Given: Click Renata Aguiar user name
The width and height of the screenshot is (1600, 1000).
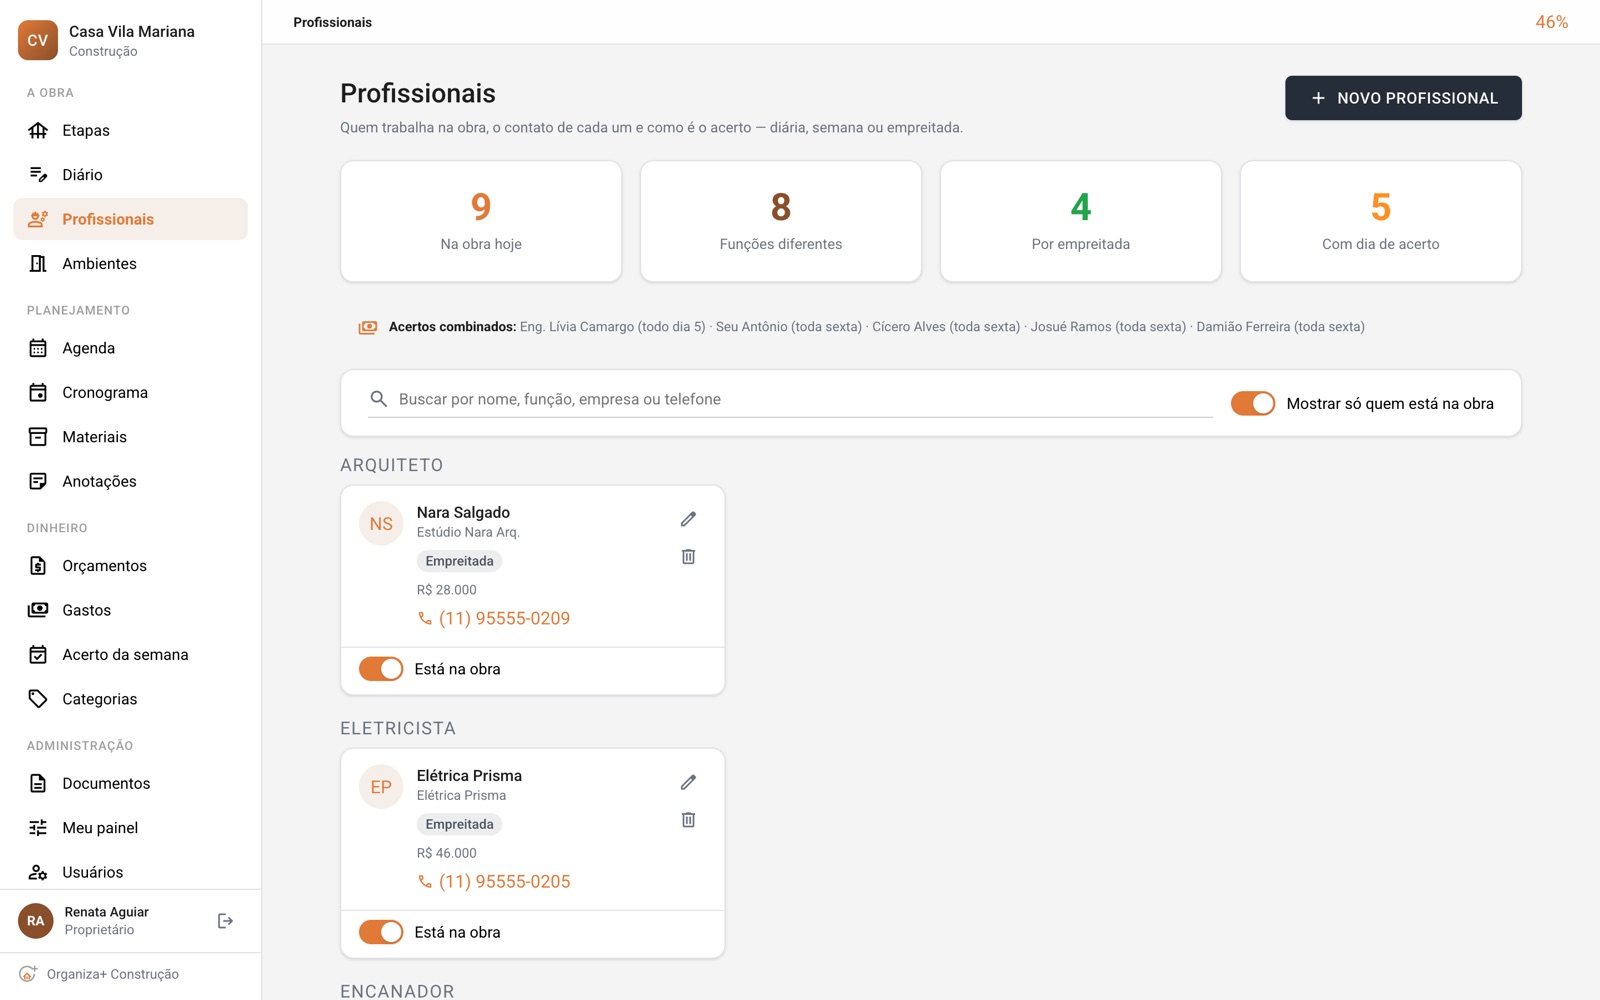Looking at the screenshot, I should [107, 912].
